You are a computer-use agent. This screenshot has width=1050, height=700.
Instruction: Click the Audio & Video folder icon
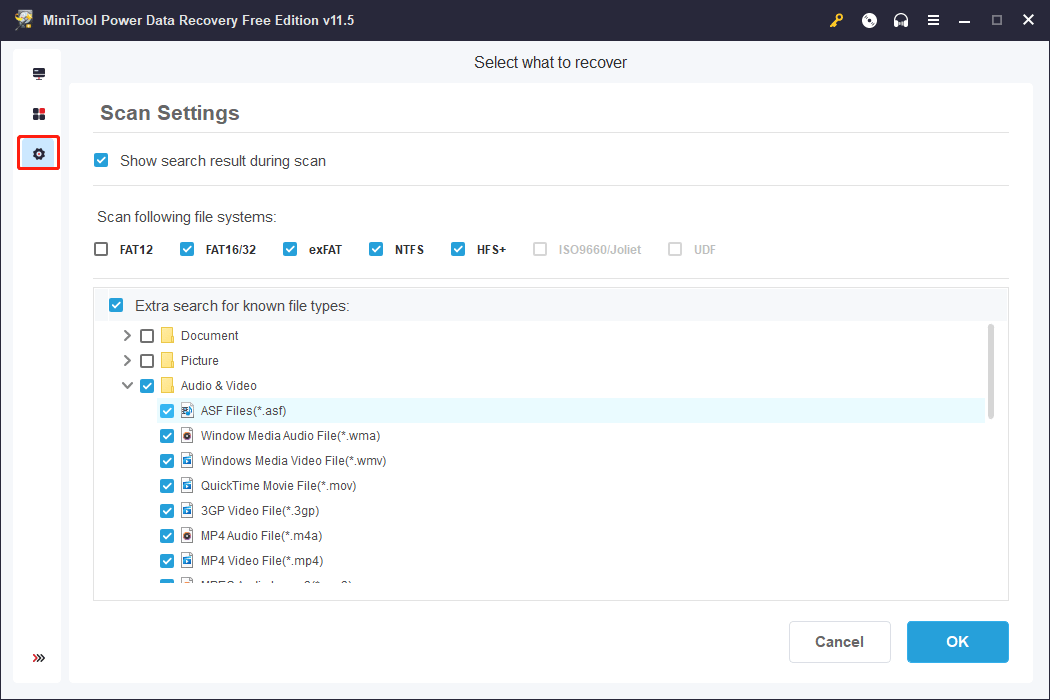coord(167,385)
